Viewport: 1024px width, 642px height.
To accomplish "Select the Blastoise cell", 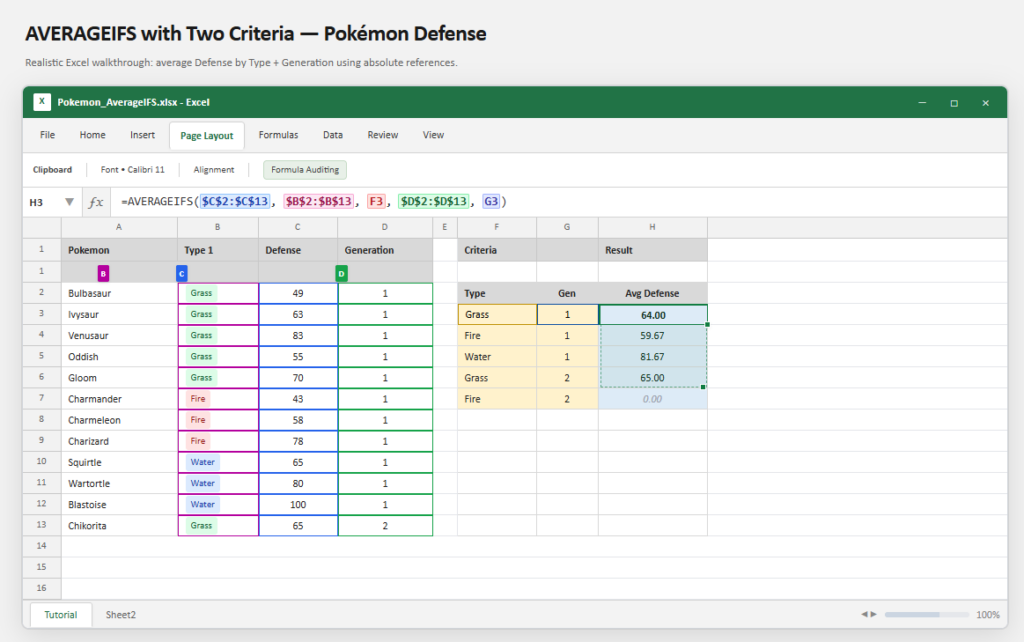I will coord(119,505).
